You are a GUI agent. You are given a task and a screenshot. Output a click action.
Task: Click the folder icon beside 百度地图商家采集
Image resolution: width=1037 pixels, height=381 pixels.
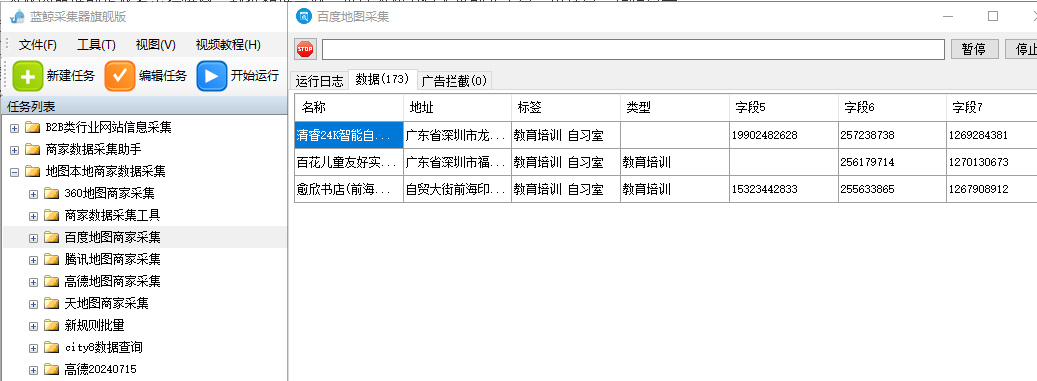click(x=52, y=237)
